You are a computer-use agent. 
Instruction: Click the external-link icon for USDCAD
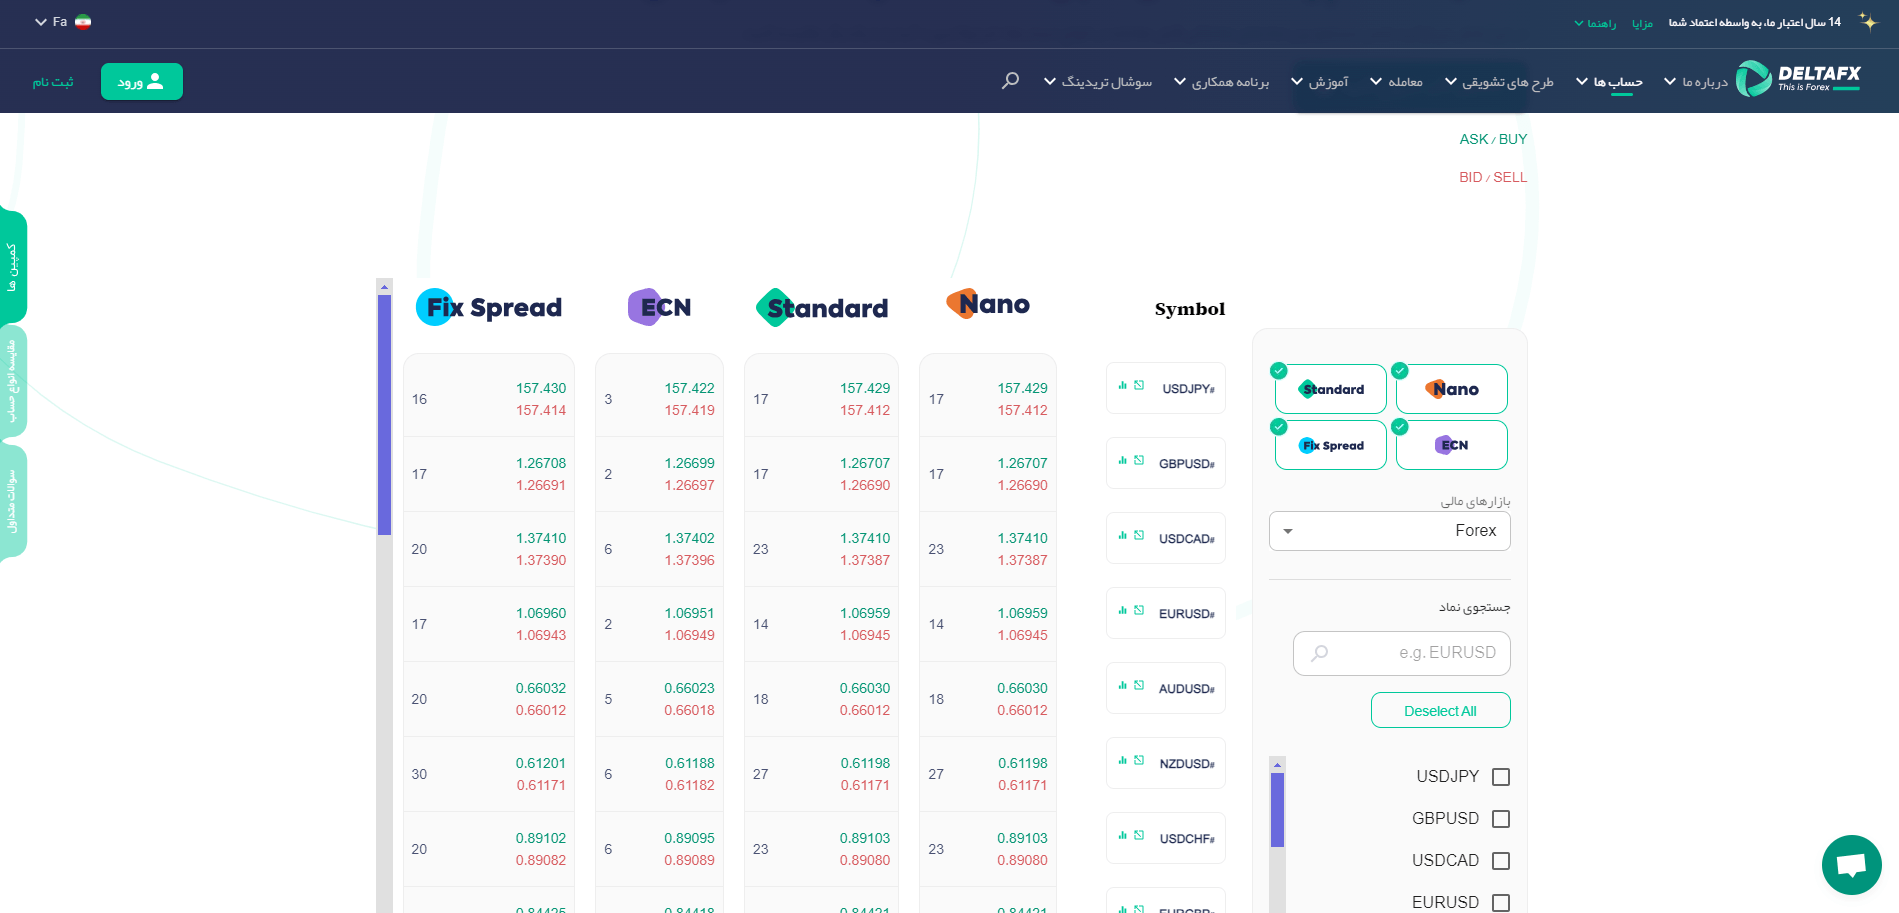pos(1139,535)
